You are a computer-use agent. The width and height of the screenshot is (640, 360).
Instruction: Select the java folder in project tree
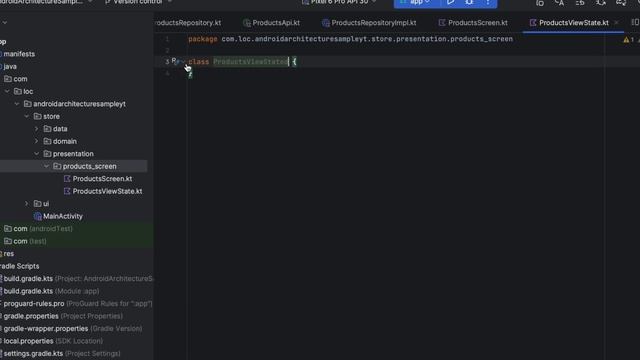9,67
